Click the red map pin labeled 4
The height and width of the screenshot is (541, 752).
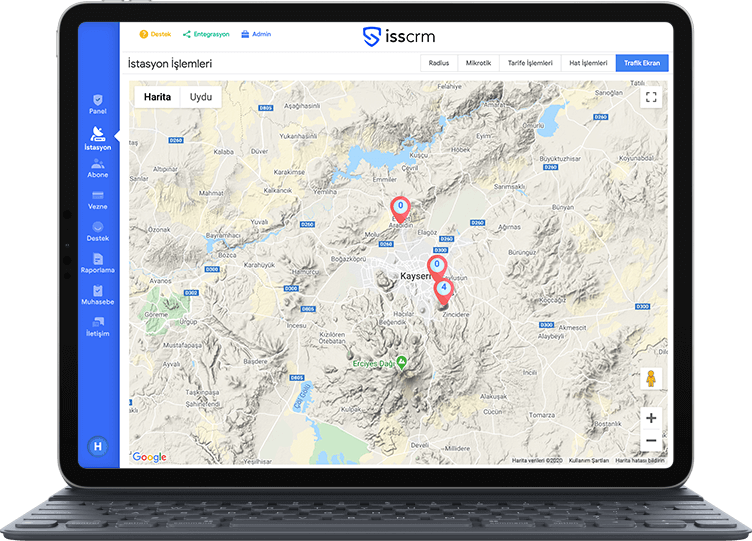pos(444,291)
